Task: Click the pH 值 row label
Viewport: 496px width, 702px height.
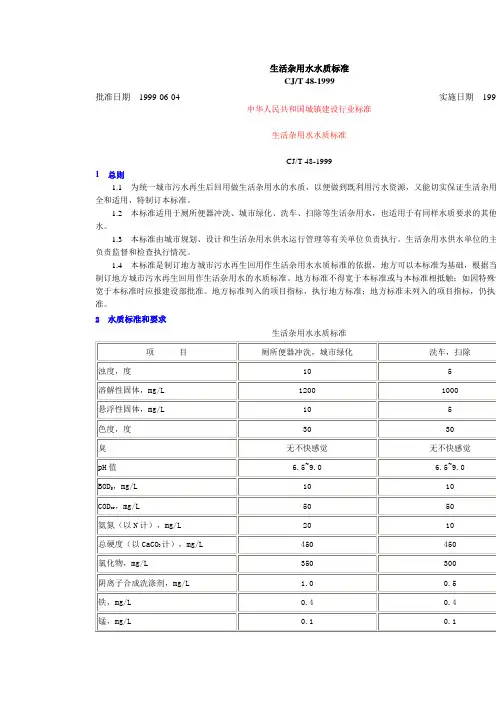Action: coord(107,467)
